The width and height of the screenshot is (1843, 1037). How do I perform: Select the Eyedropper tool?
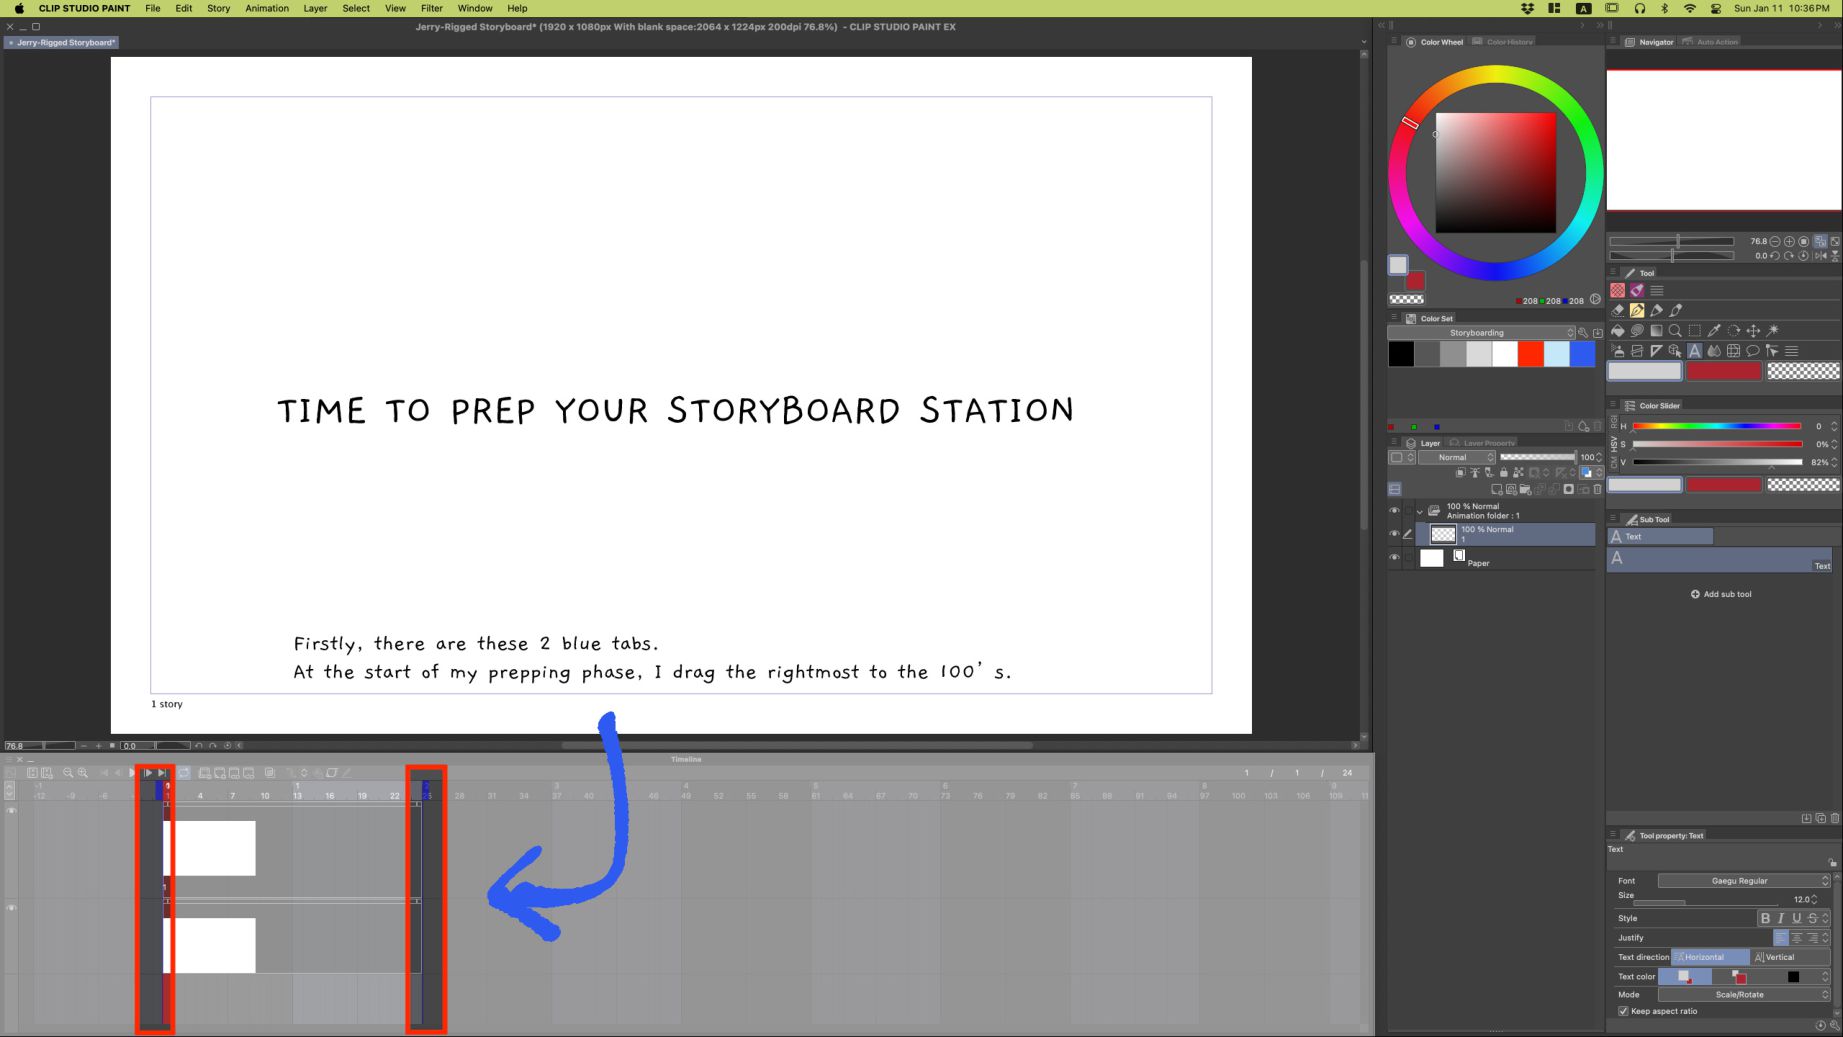(1714, 330)
